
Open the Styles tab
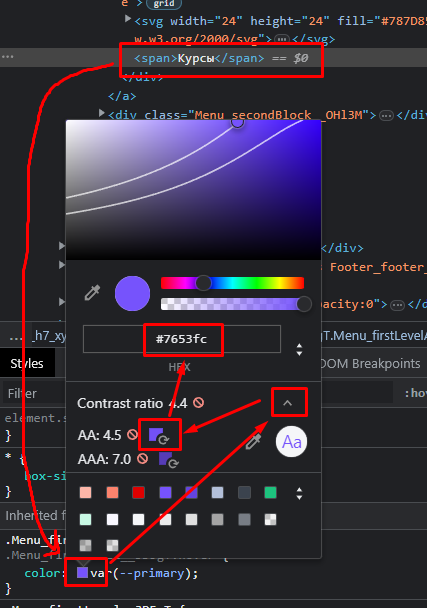(27, 363)
